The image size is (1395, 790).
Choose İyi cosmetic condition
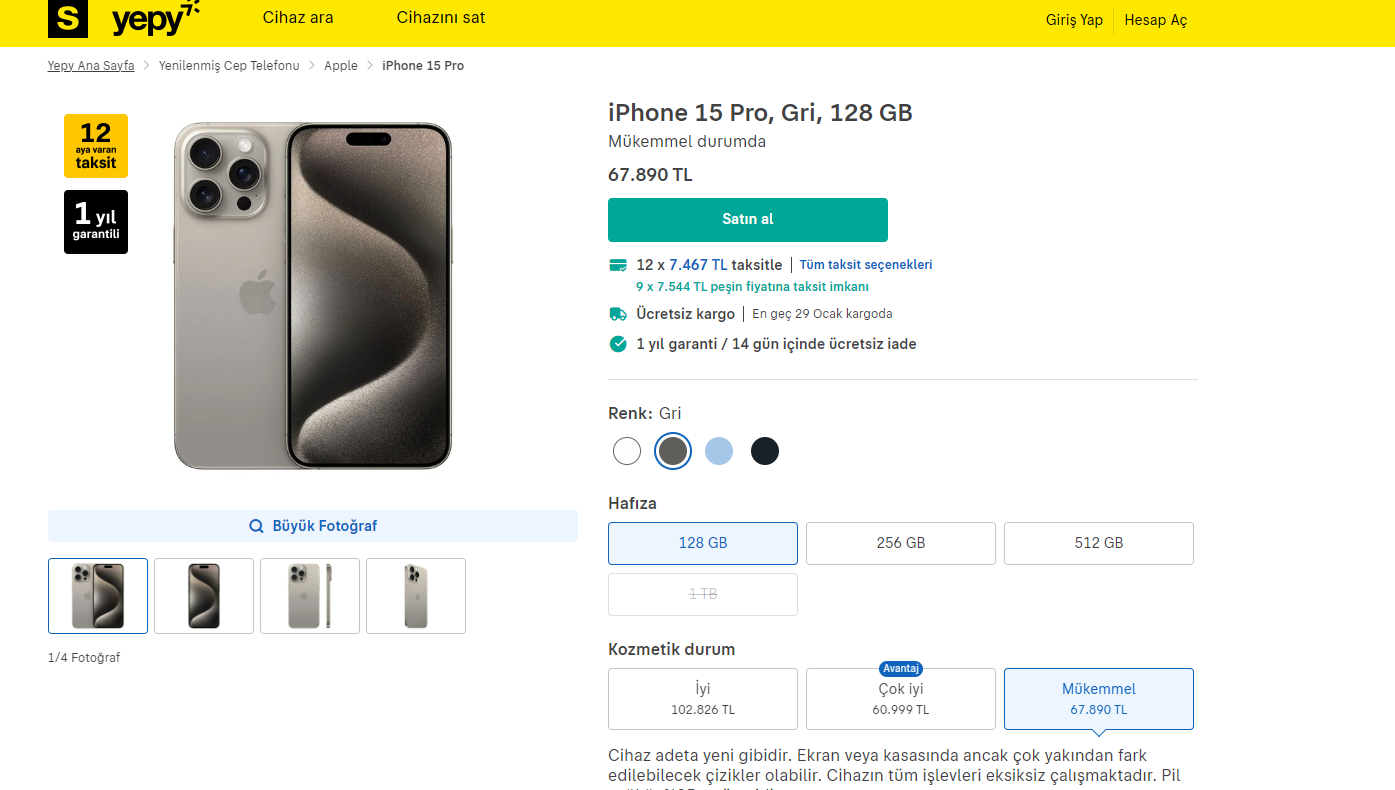(x=703, y=699)
